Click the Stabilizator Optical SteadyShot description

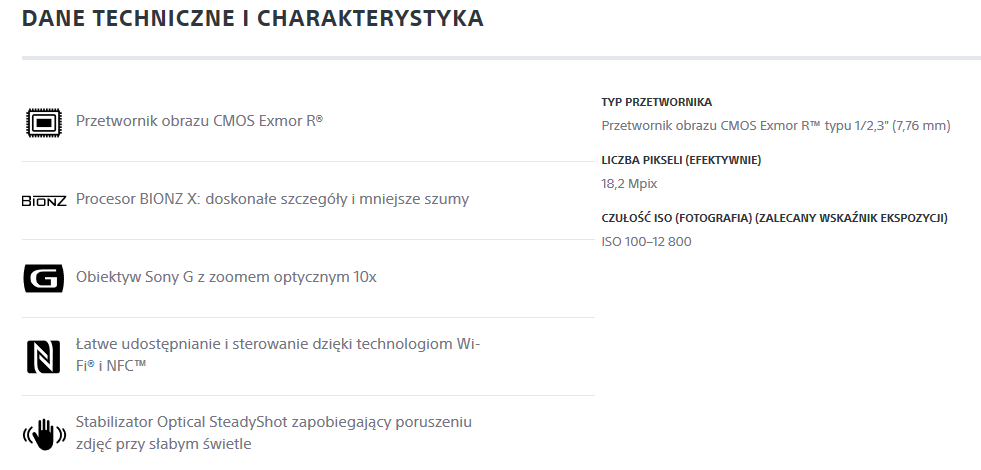tap(274, 433)
